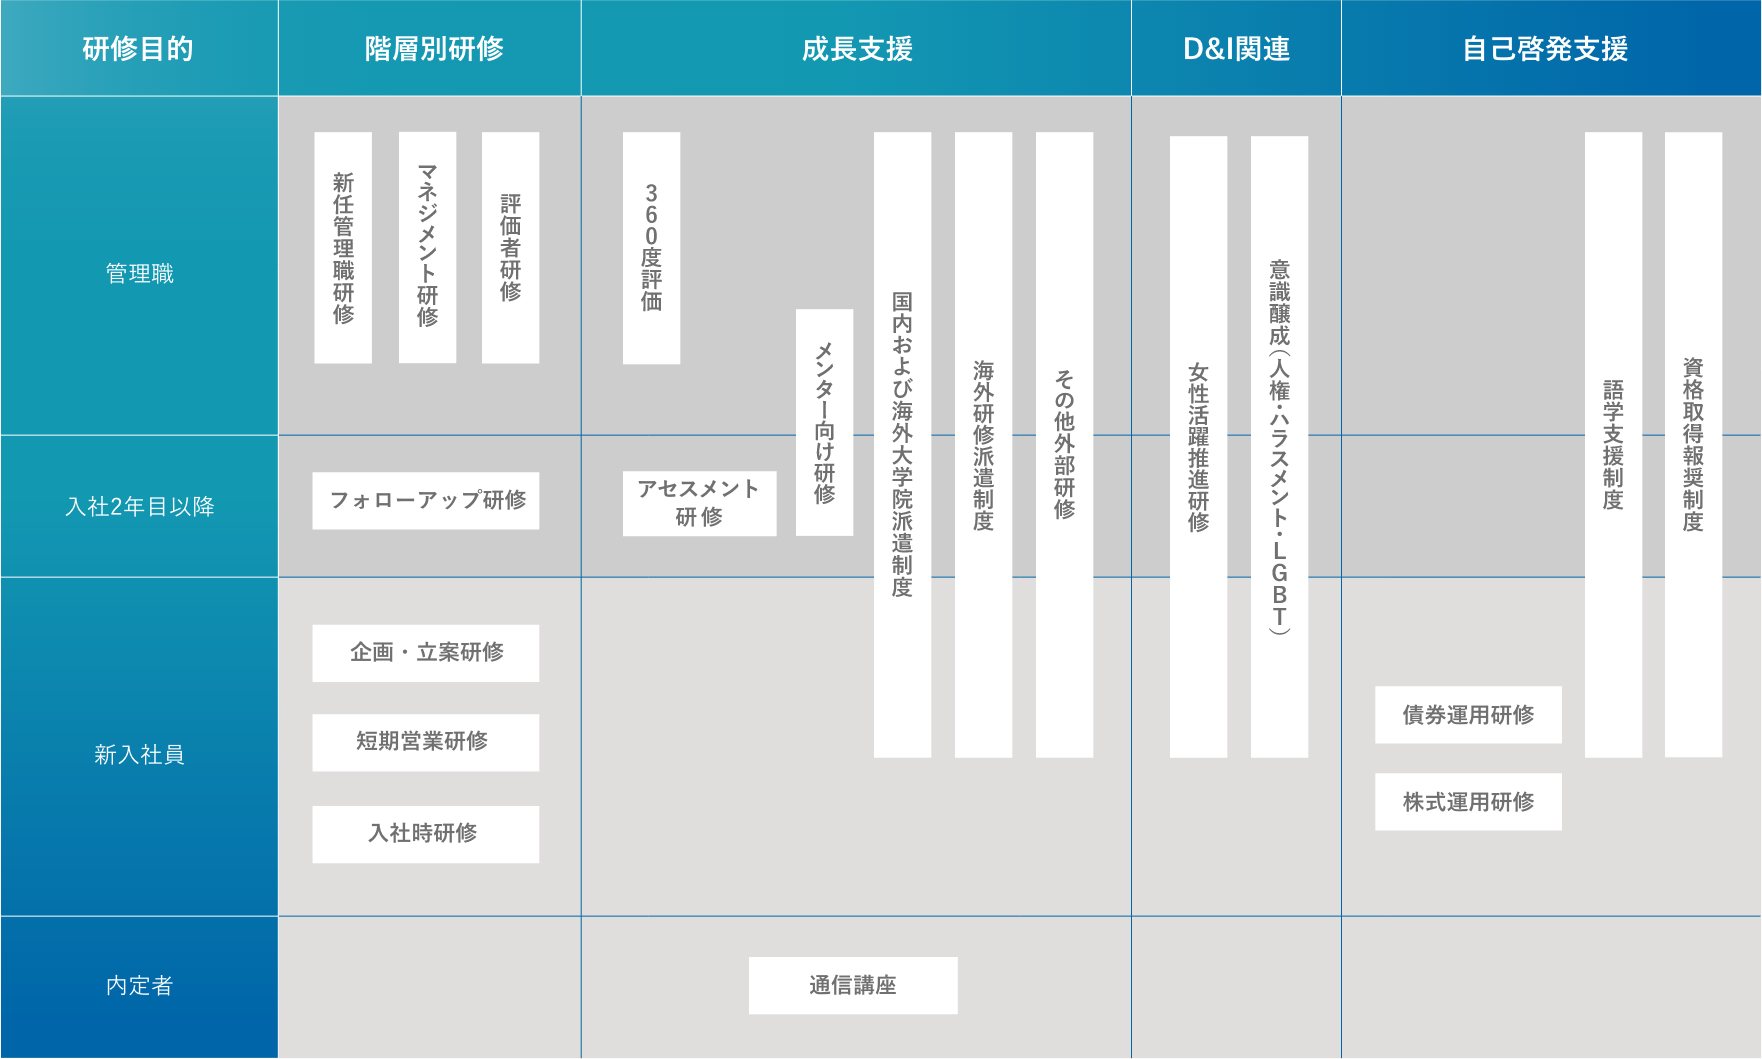Click the 通信講座 box

click(x=853, y=985)
